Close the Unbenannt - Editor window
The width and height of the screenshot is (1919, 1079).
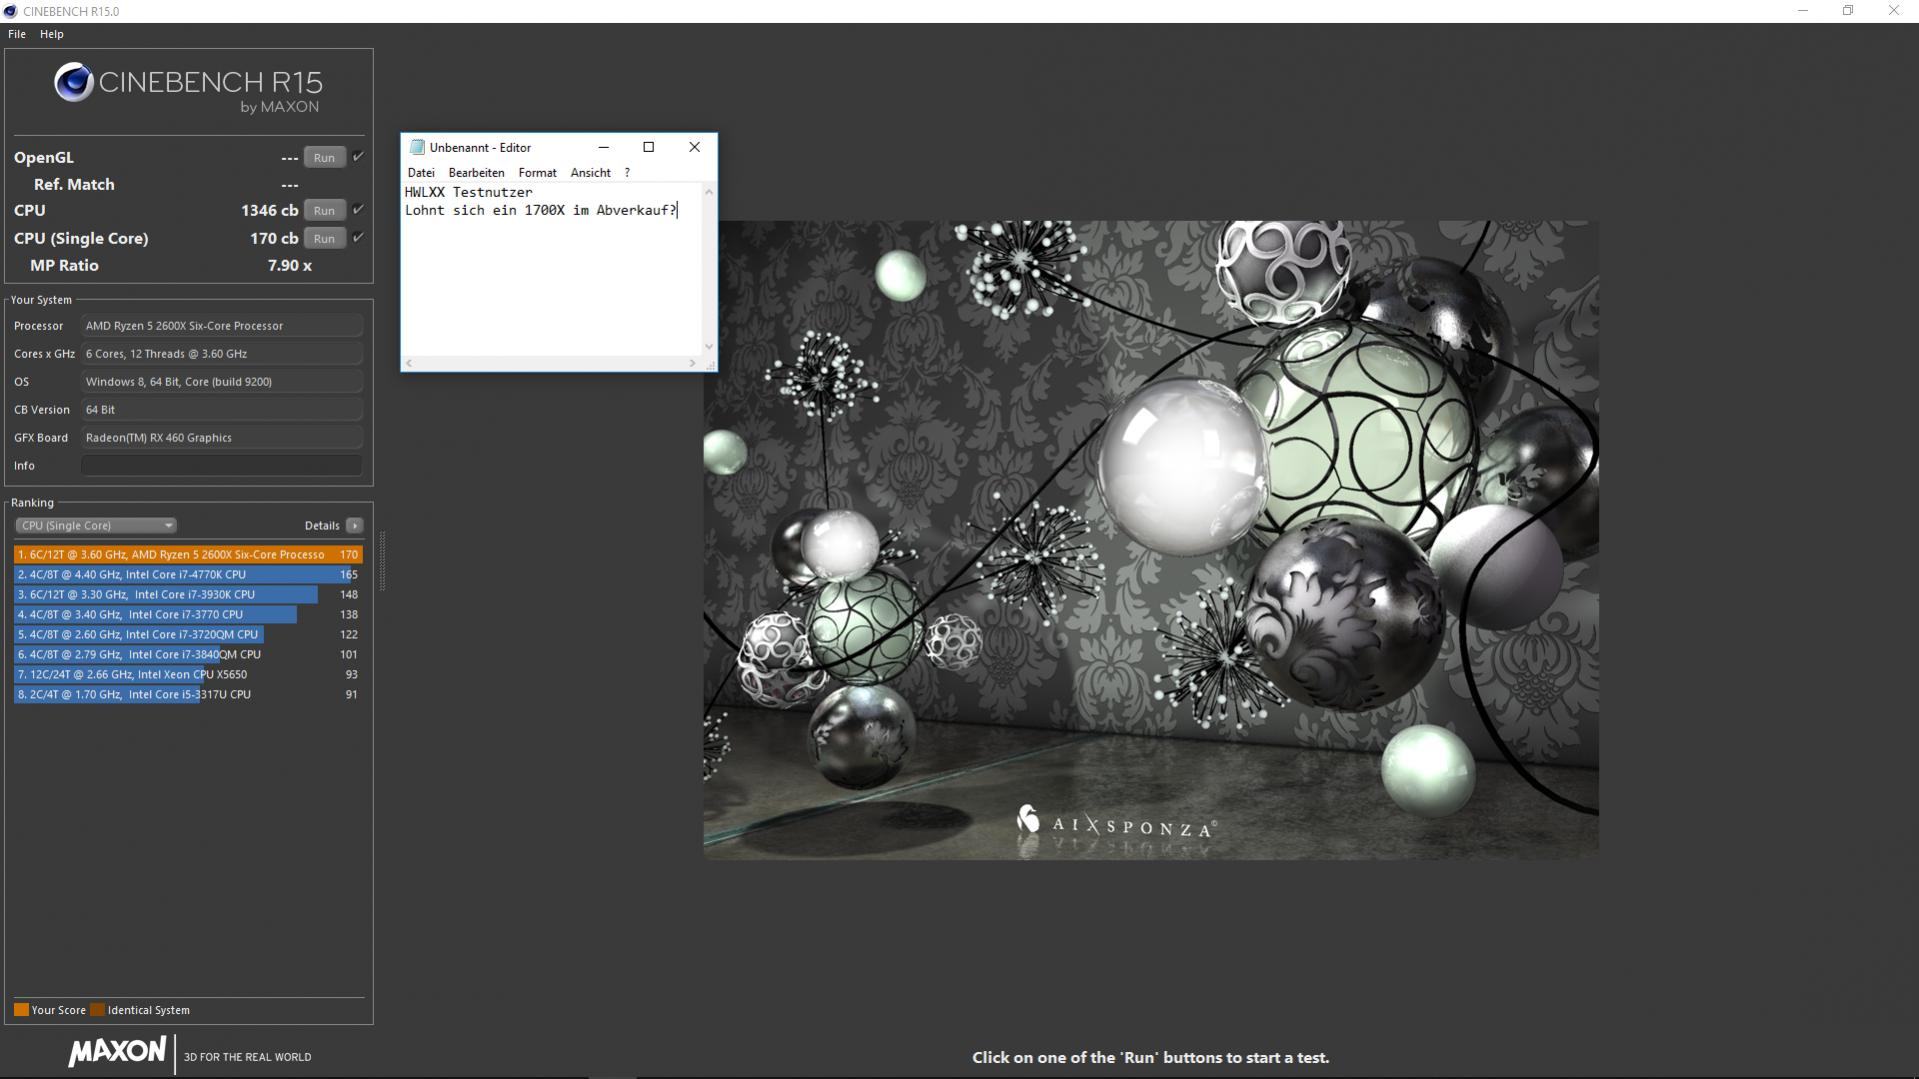point(694,147)
